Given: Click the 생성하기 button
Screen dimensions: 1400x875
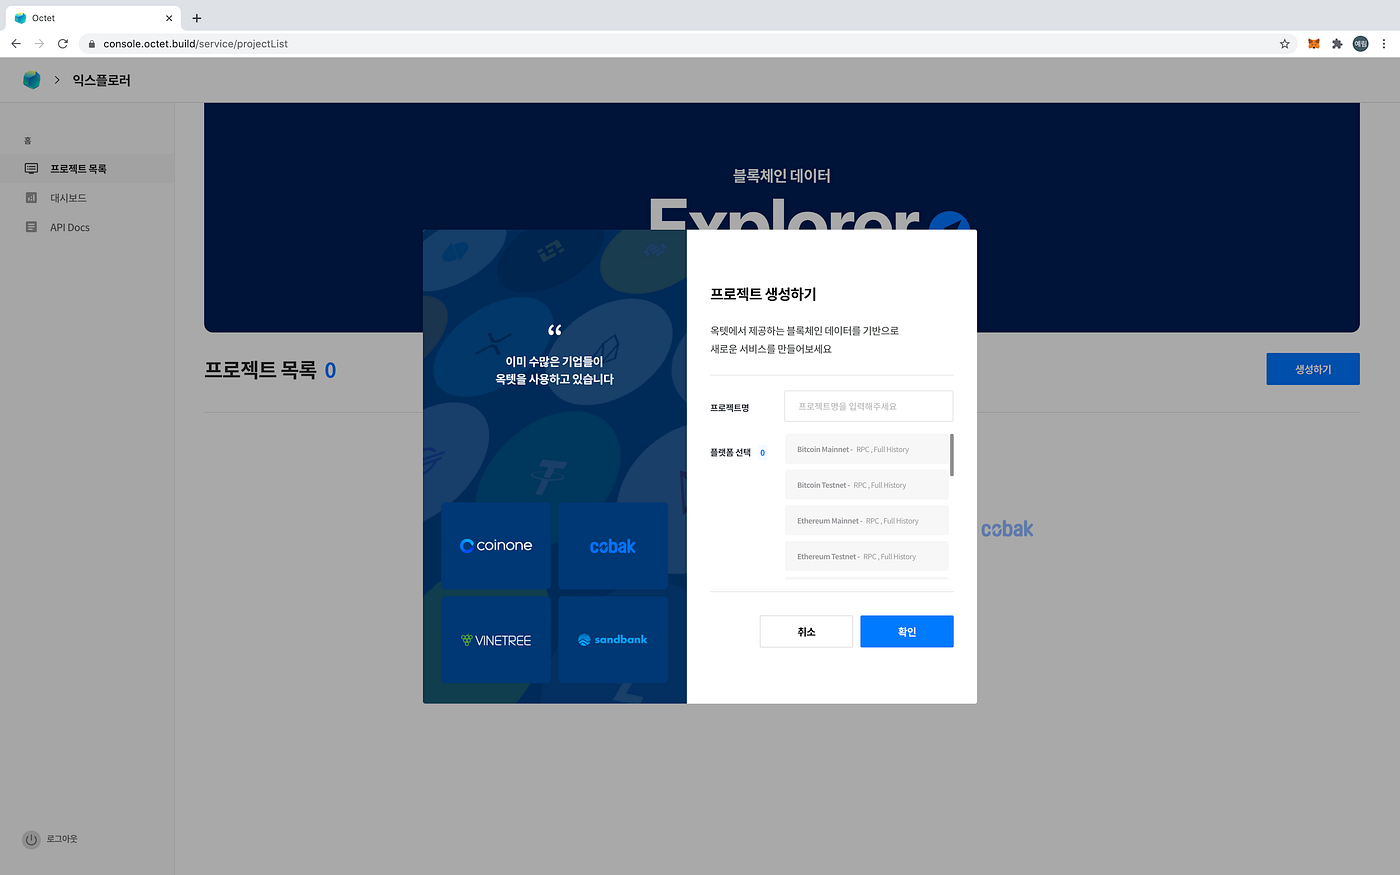Looking at the screenshot, I should click(x=1313, y=369).
